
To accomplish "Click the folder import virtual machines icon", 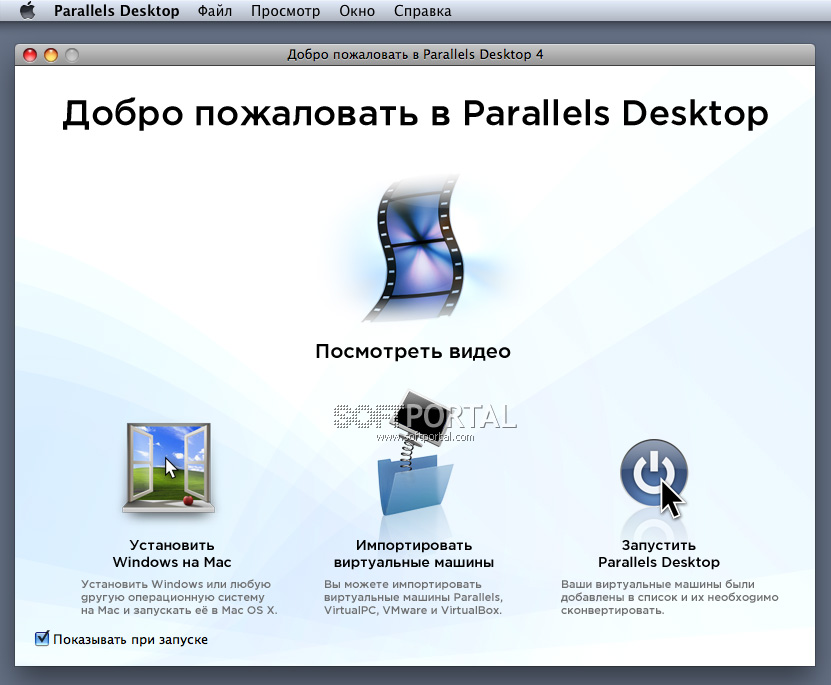I will [415, 453].
